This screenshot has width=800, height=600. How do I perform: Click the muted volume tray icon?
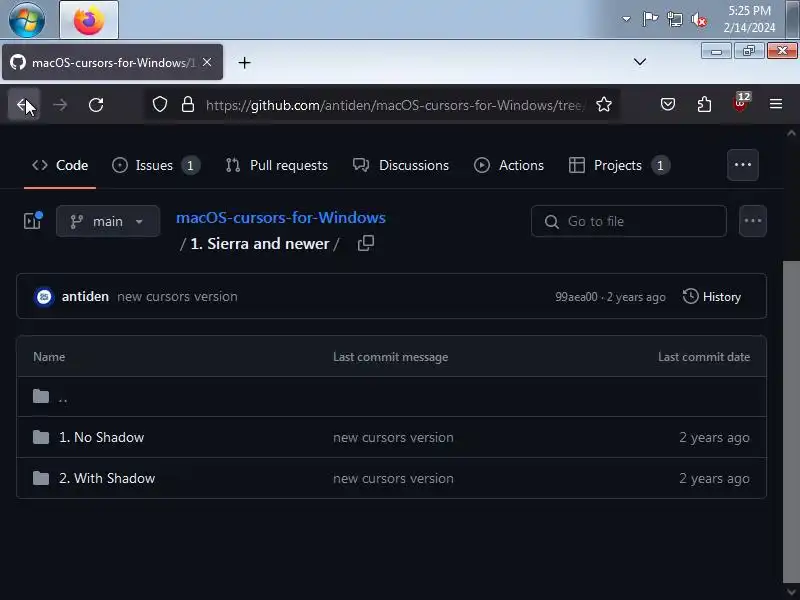point(698,20)
